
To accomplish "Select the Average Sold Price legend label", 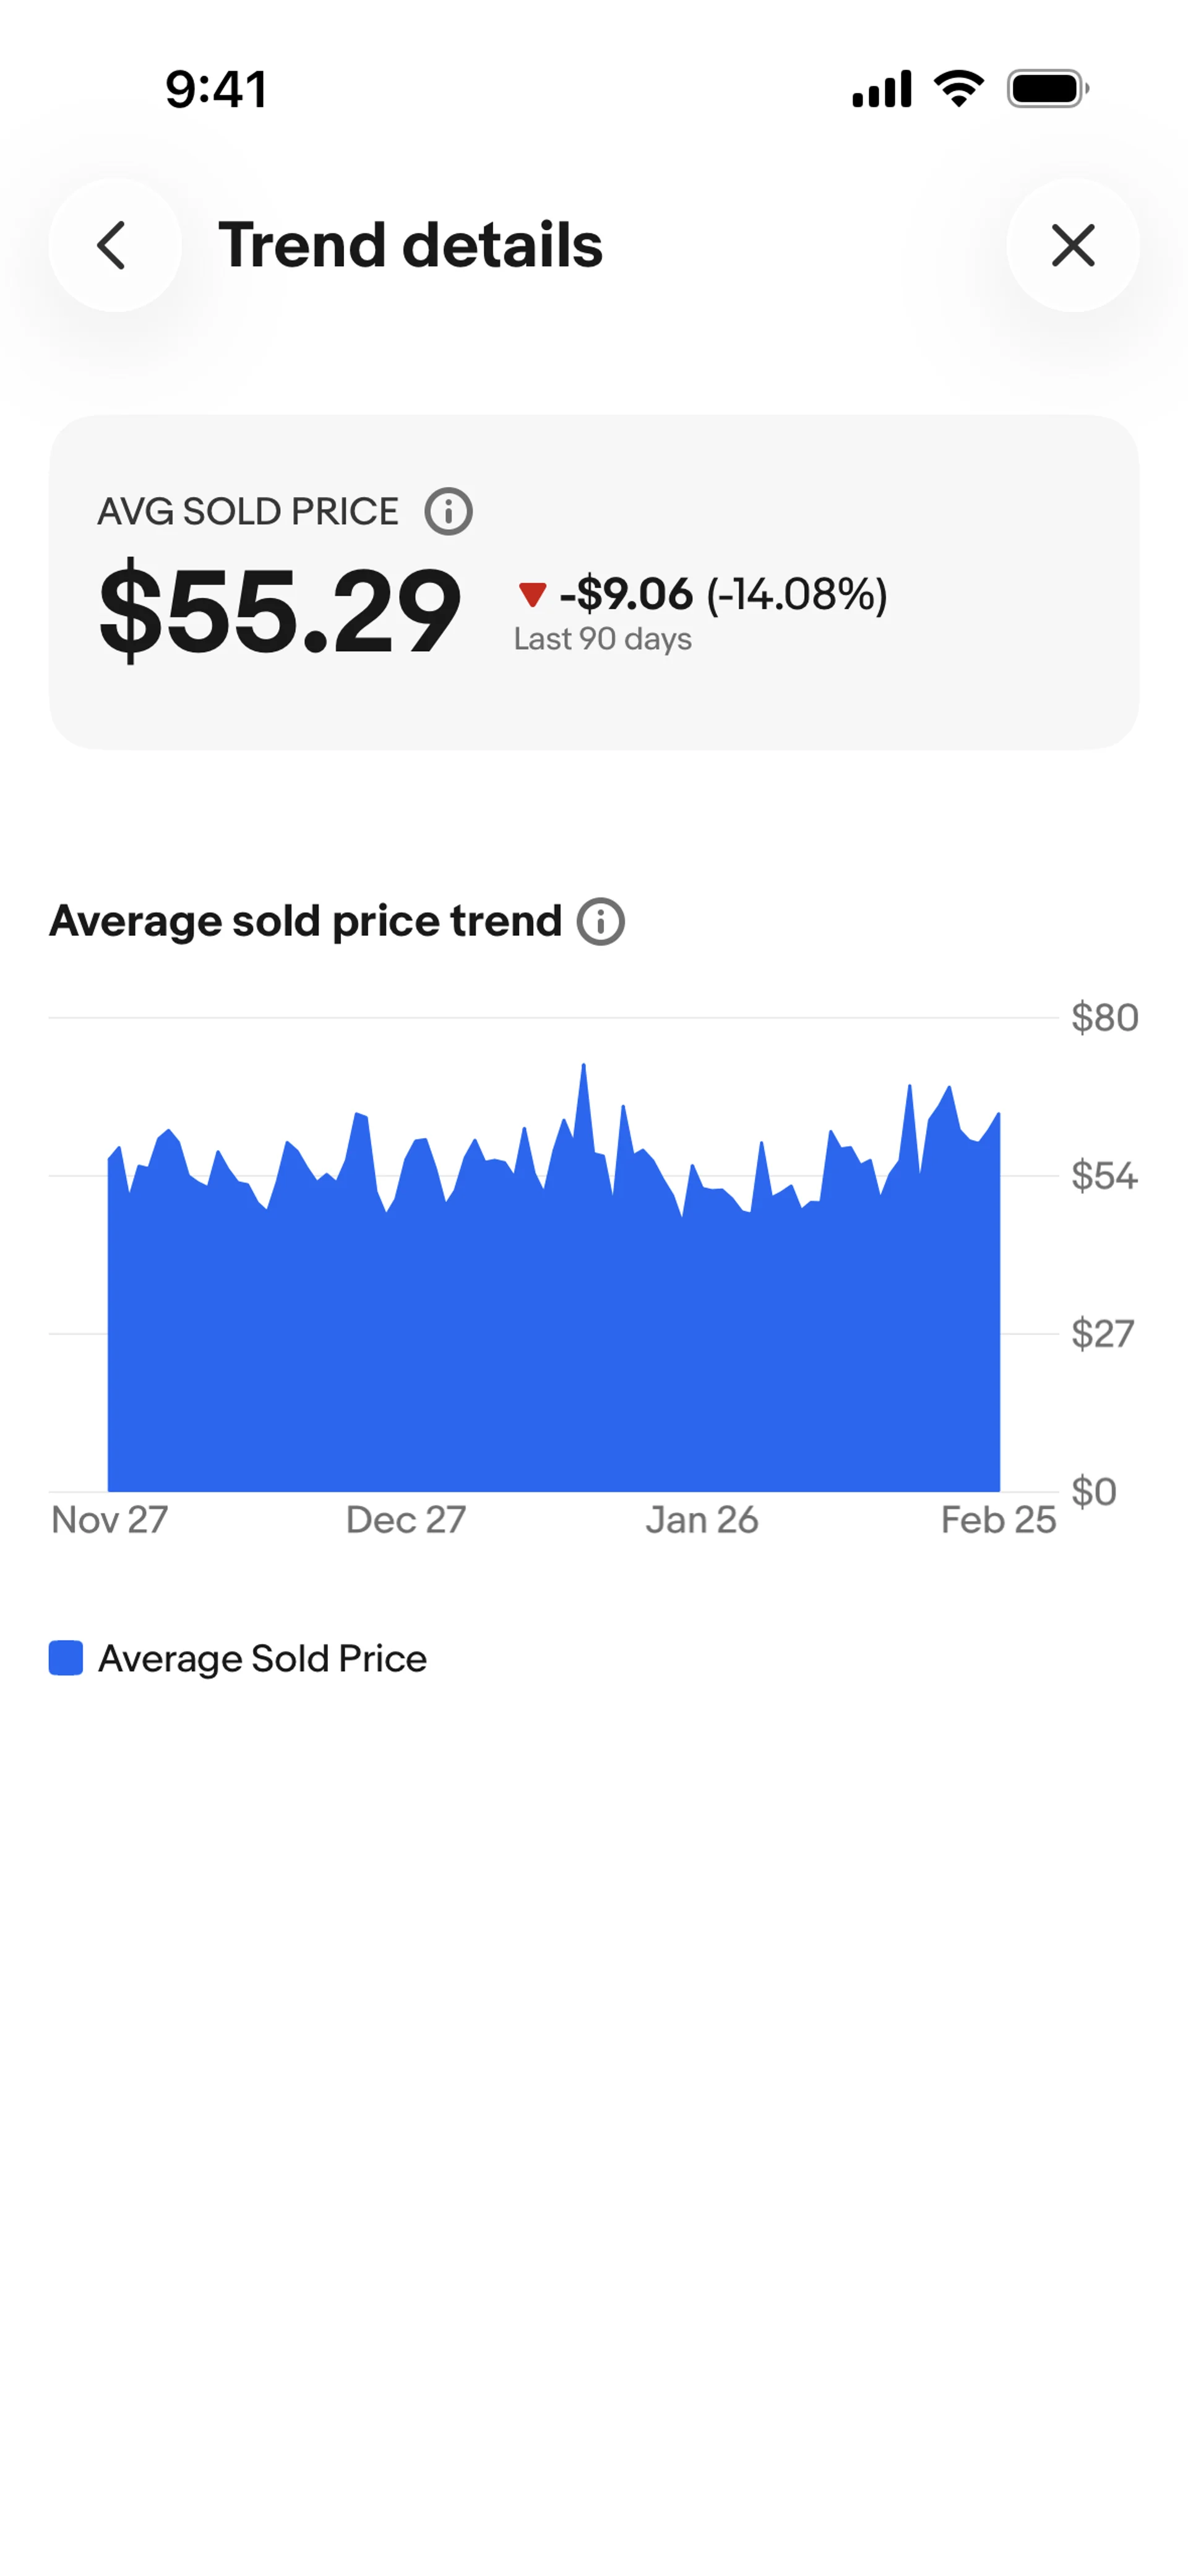I will point(262,1658).
